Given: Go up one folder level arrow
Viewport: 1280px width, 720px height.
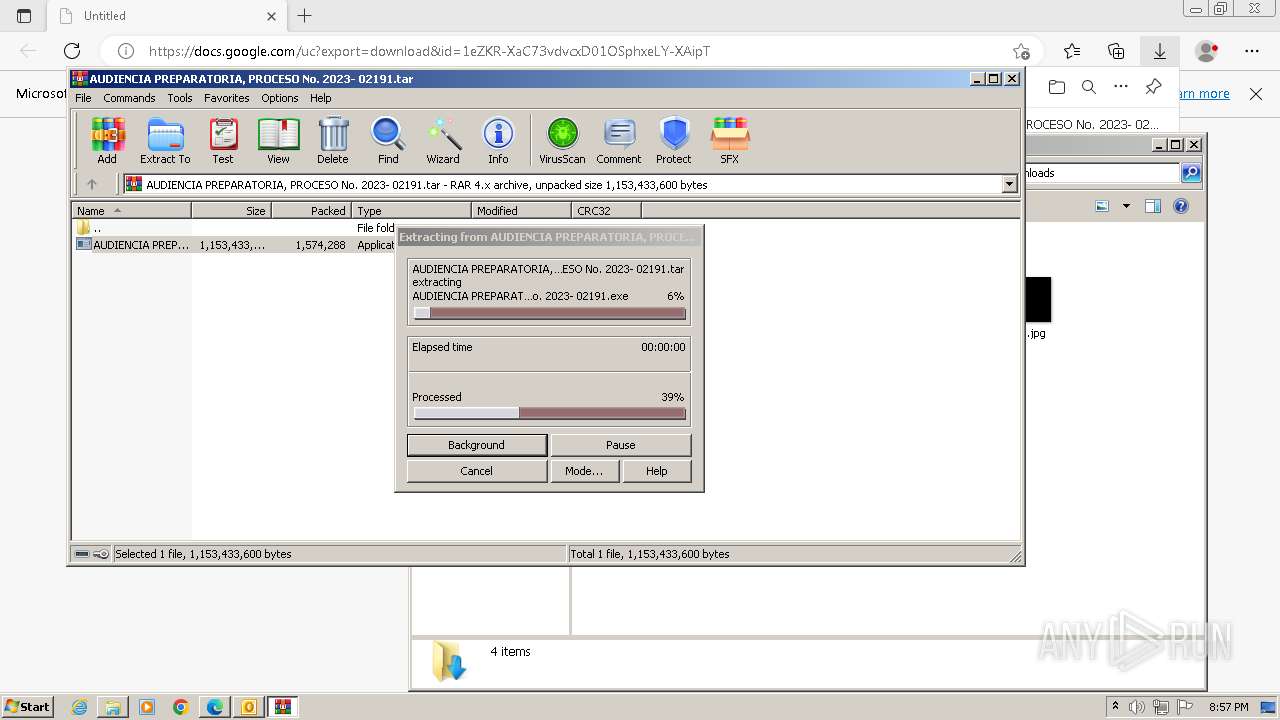Looking at the screenshot, I should coord(92,184).
